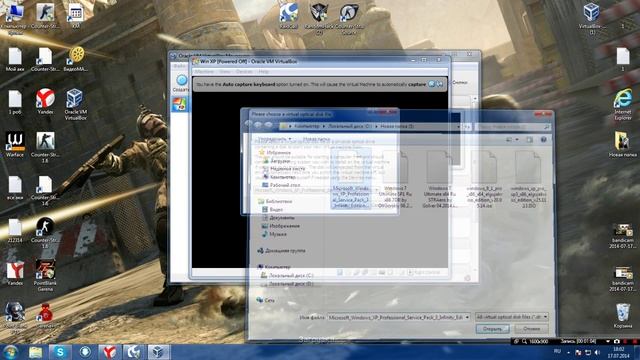
Task: Click the RU language indicator in taskbar
Action: tap(557, 352)
